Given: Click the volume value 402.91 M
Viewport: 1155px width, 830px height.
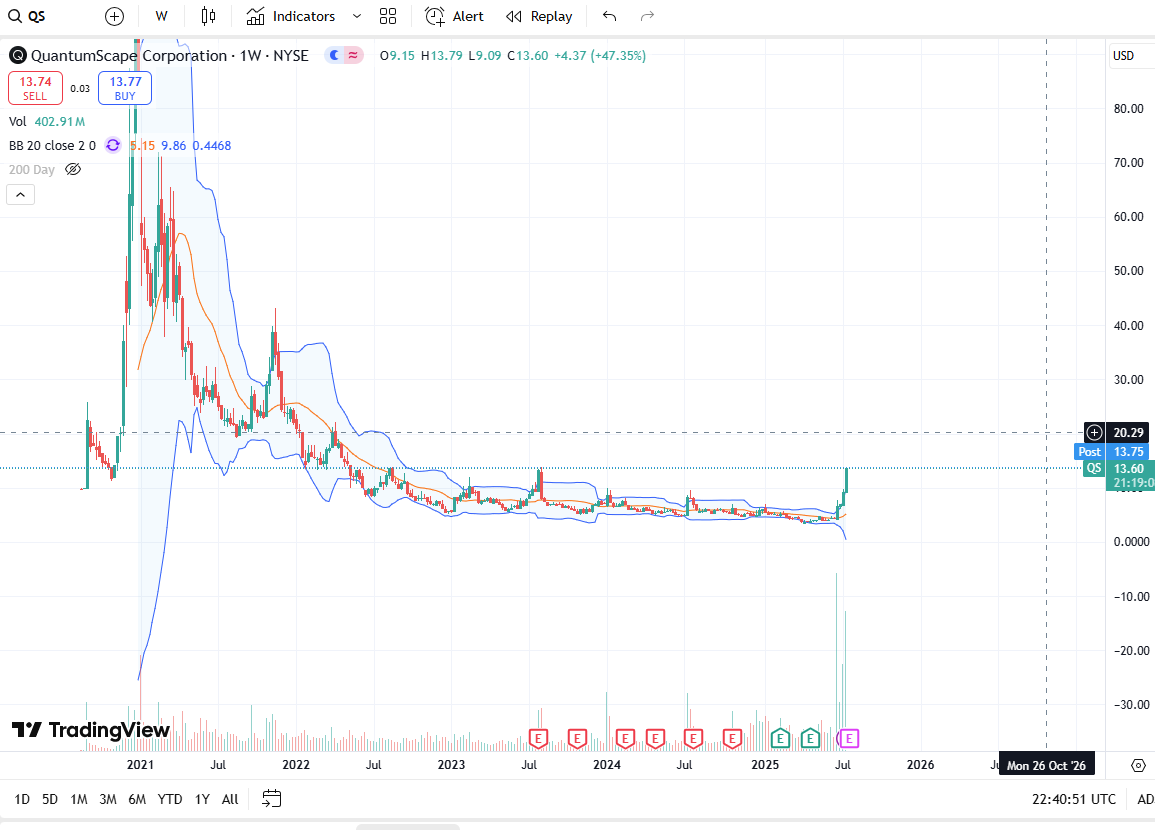Looking at the screenshot, I should click(60, 122).
